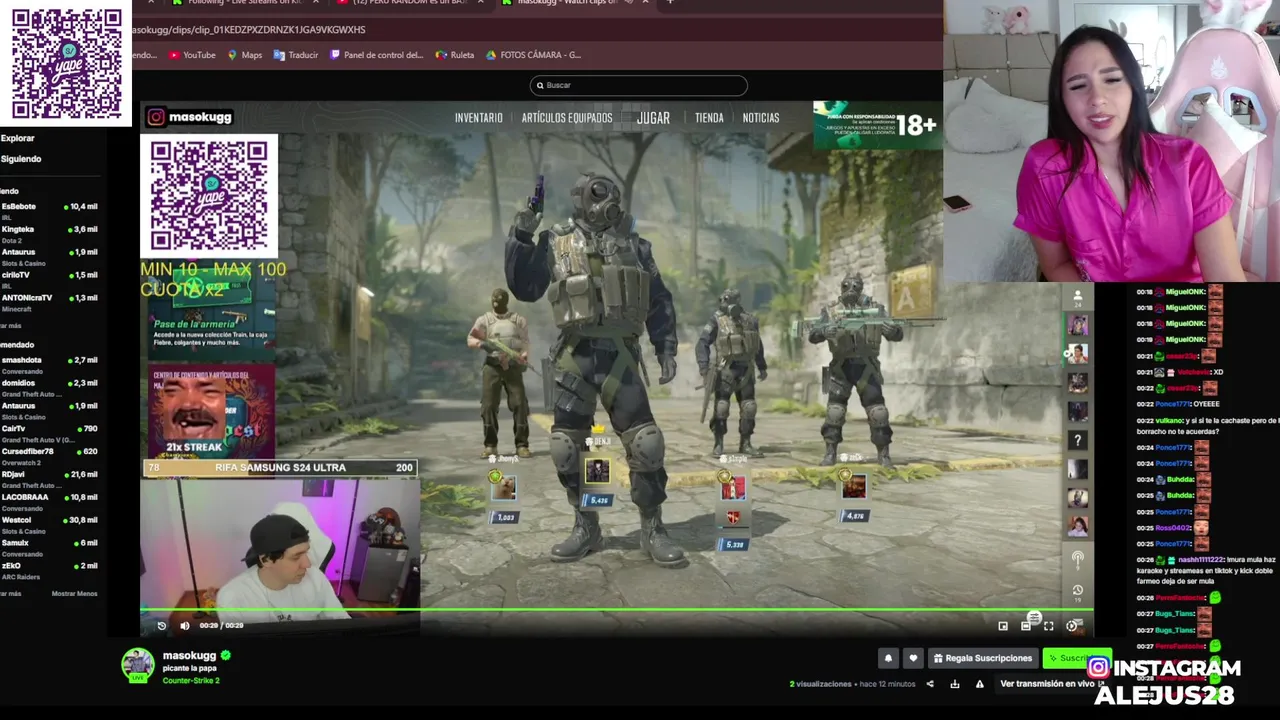1280x720 pixels.
Task: Click the notification bell for masokugg
Action: point(888,658)
